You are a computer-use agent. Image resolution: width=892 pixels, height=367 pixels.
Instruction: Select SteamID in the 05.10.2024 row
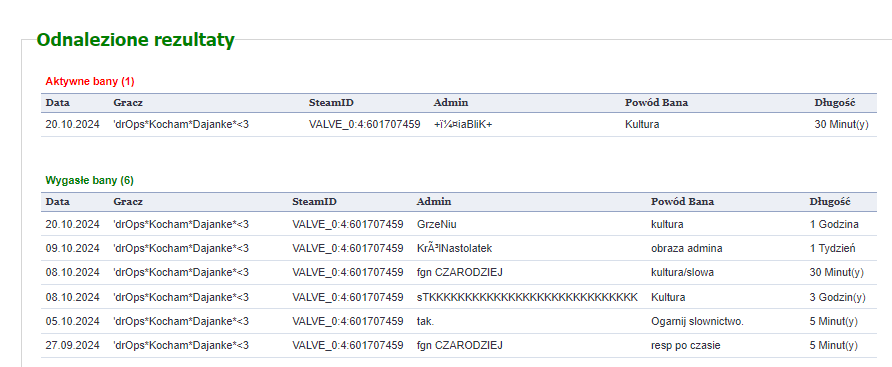click(348, 321)
